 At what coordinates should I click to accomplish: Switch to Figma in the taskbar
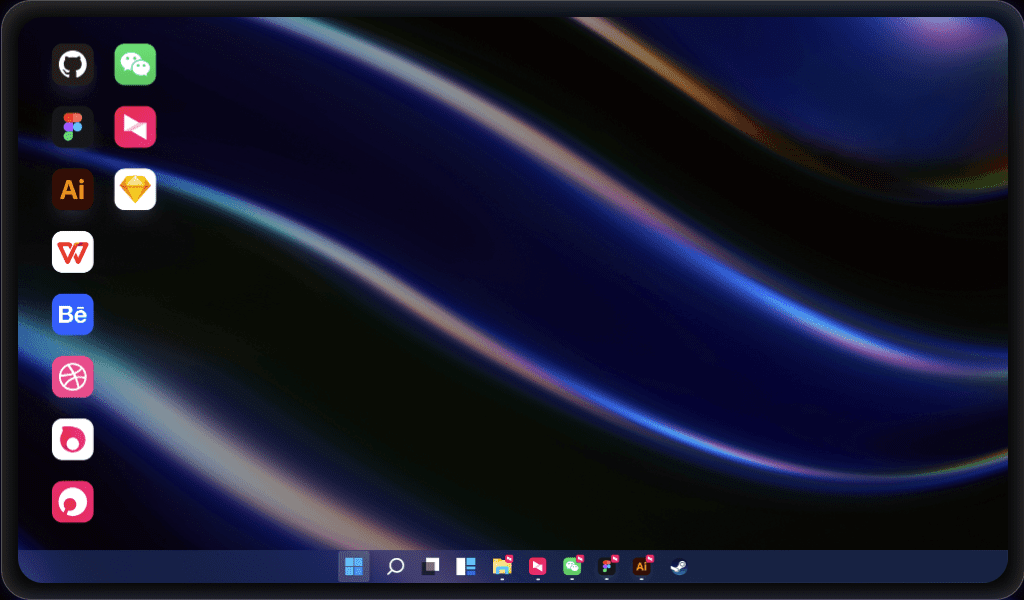[x=607, y=567]
